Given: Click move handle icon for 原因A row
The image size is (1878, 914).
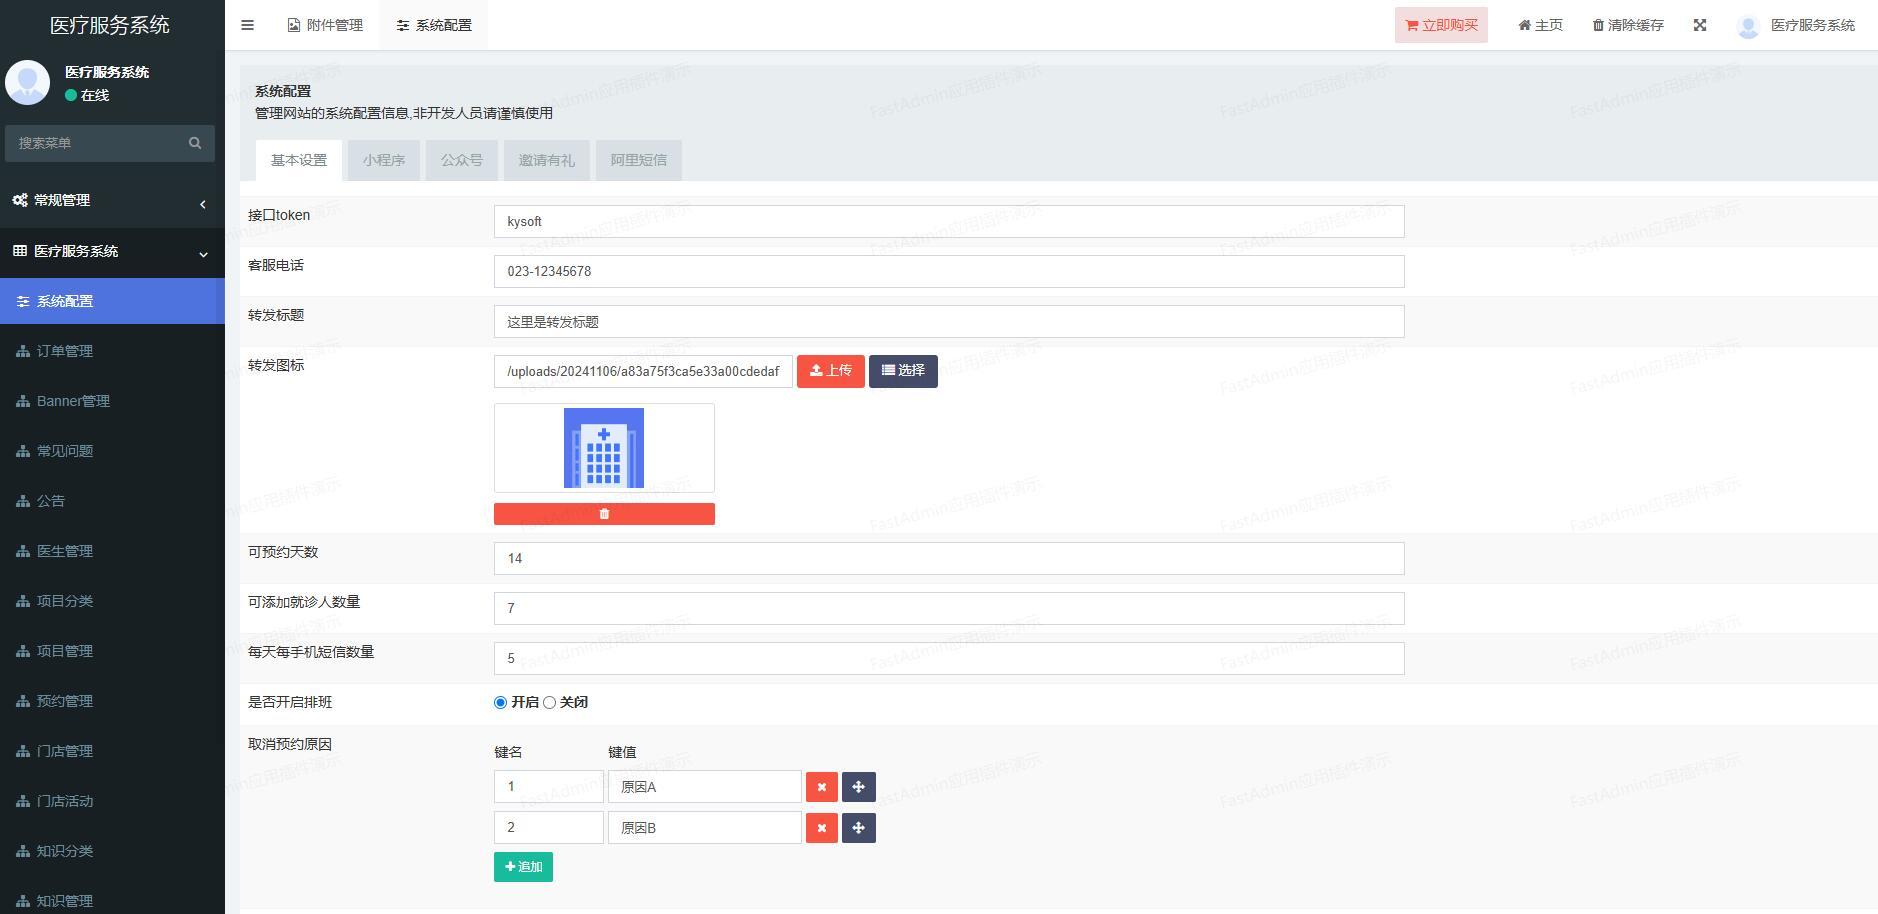Looking at the screenshot, I should click(x=858, y=787).
